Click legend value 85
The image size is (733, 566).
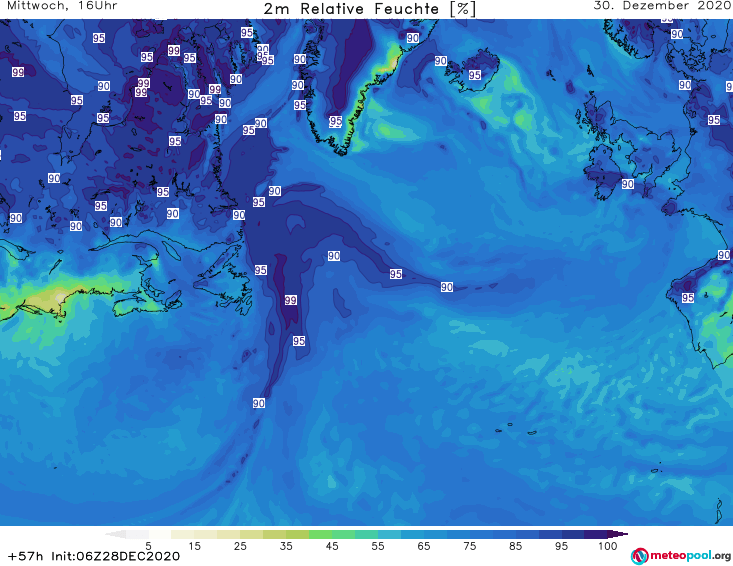516,546
